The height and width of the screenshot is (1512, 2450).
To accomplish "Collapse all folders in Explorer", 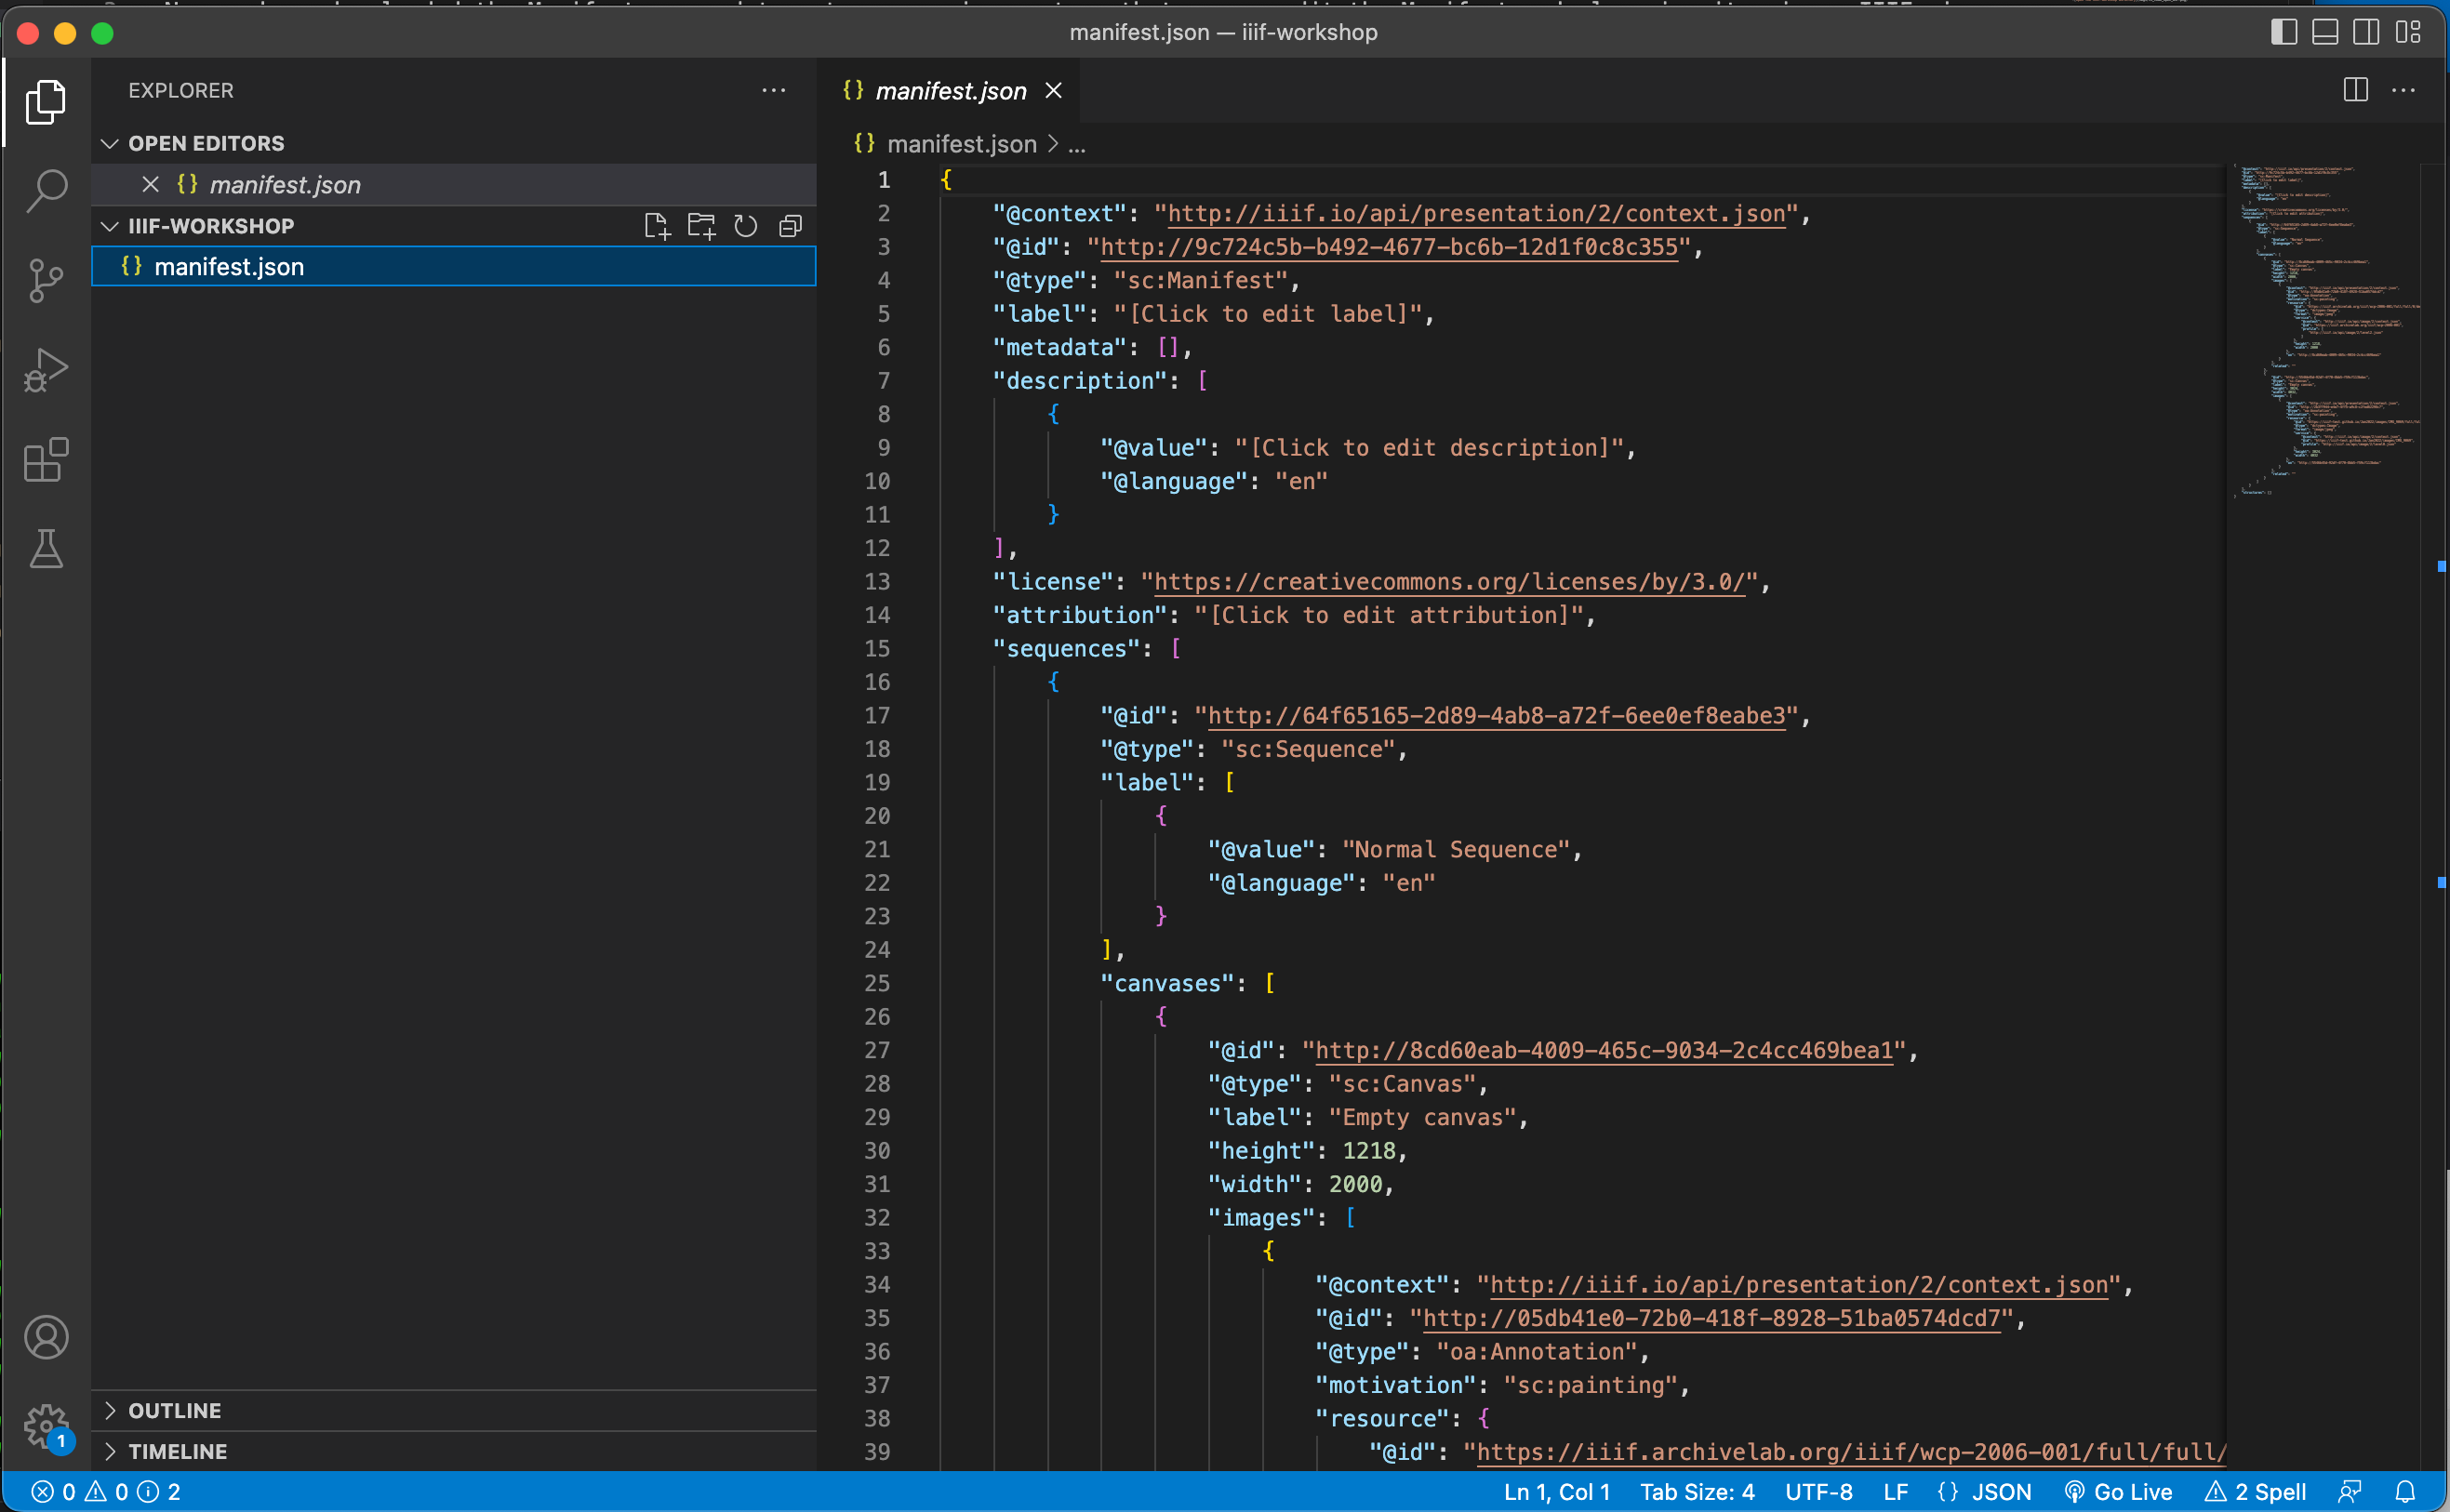I will point(790,226).
